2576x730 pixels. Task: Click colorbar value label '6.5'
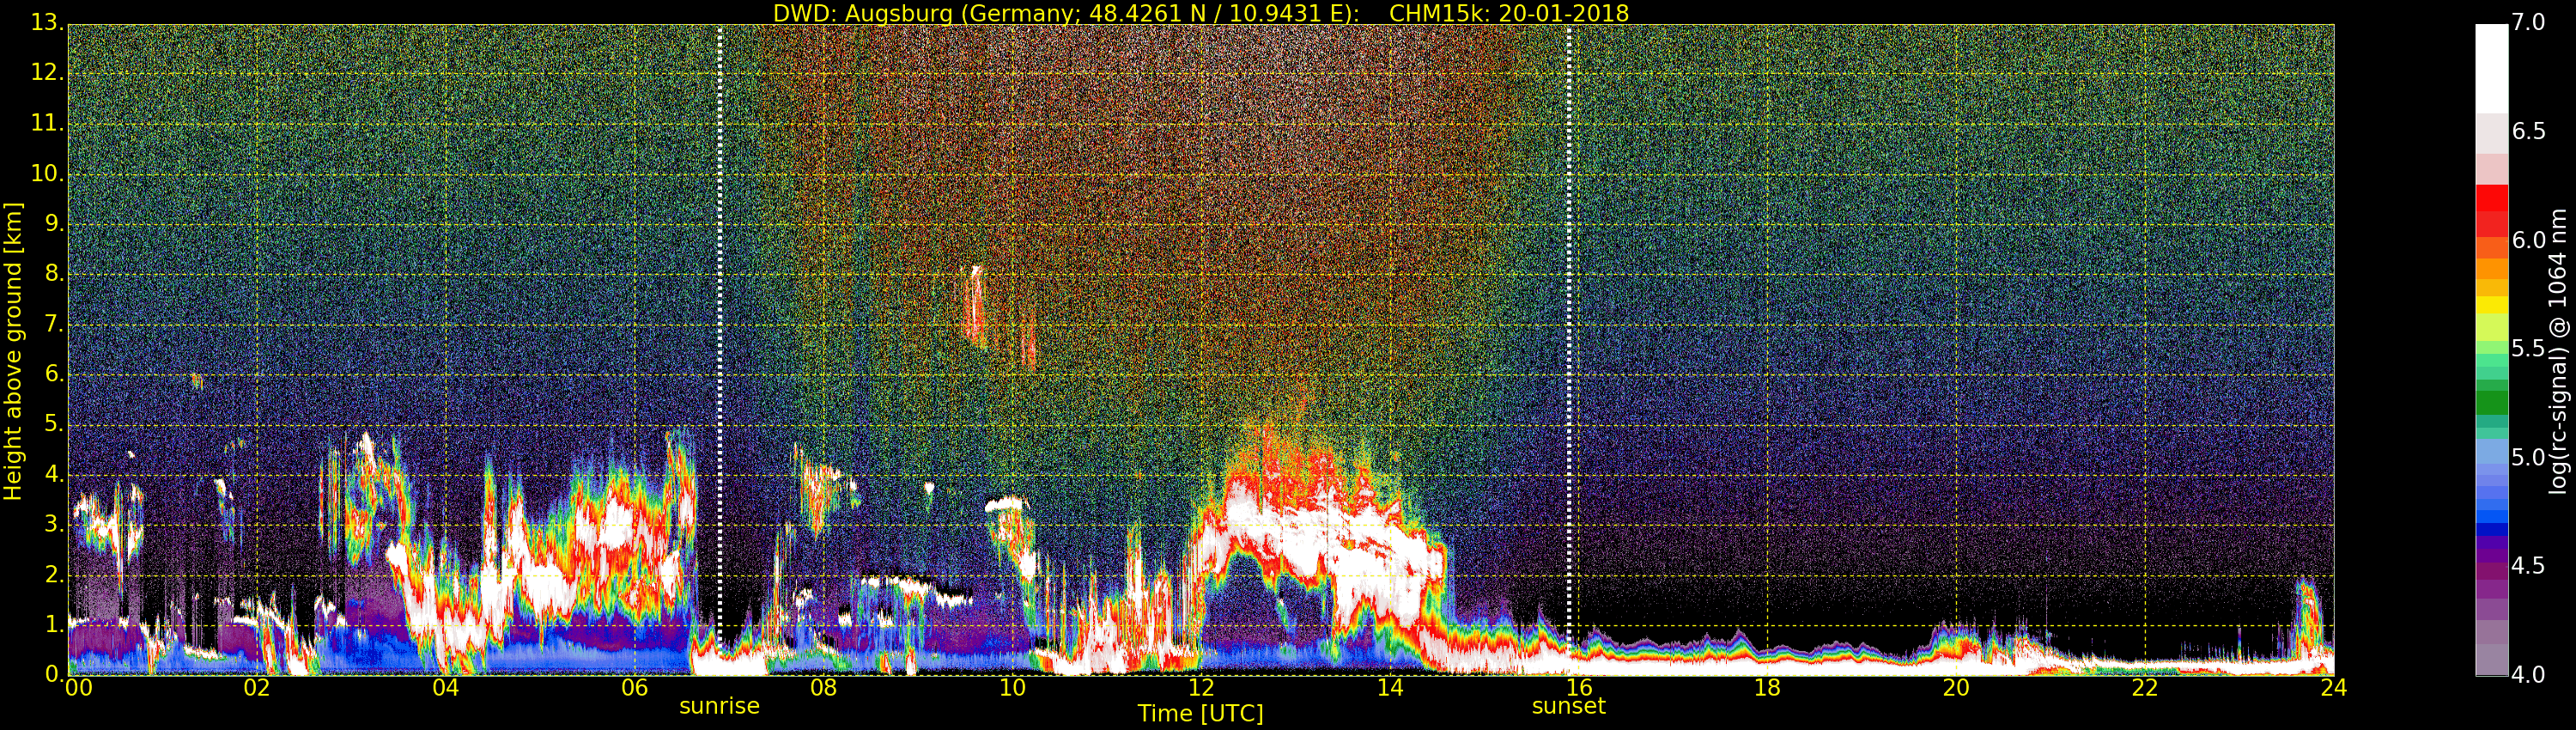click(2529, 131)
